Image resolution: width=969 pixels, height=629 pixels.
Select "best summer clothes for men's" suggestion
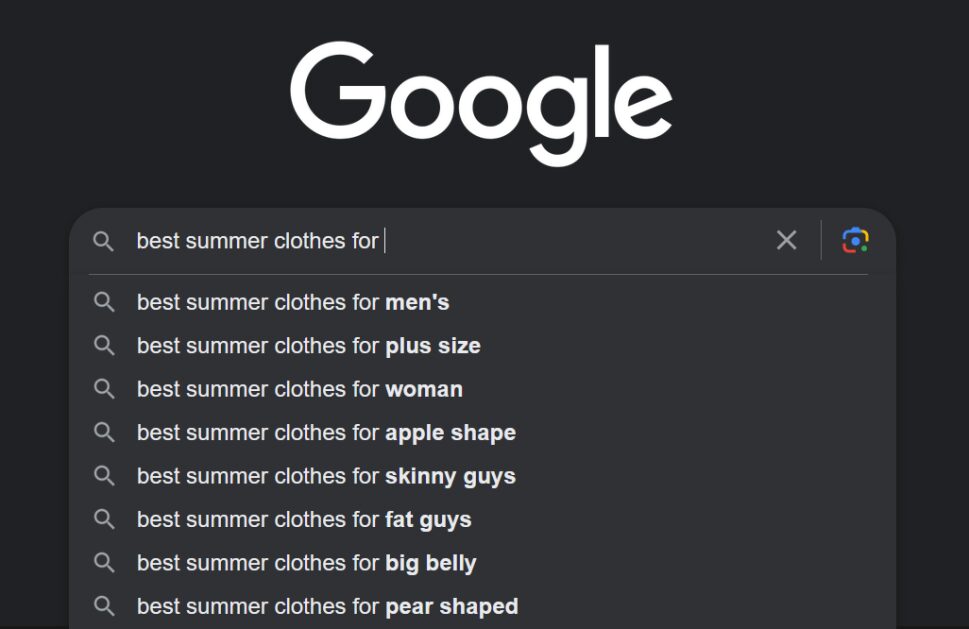click(294, 302)
